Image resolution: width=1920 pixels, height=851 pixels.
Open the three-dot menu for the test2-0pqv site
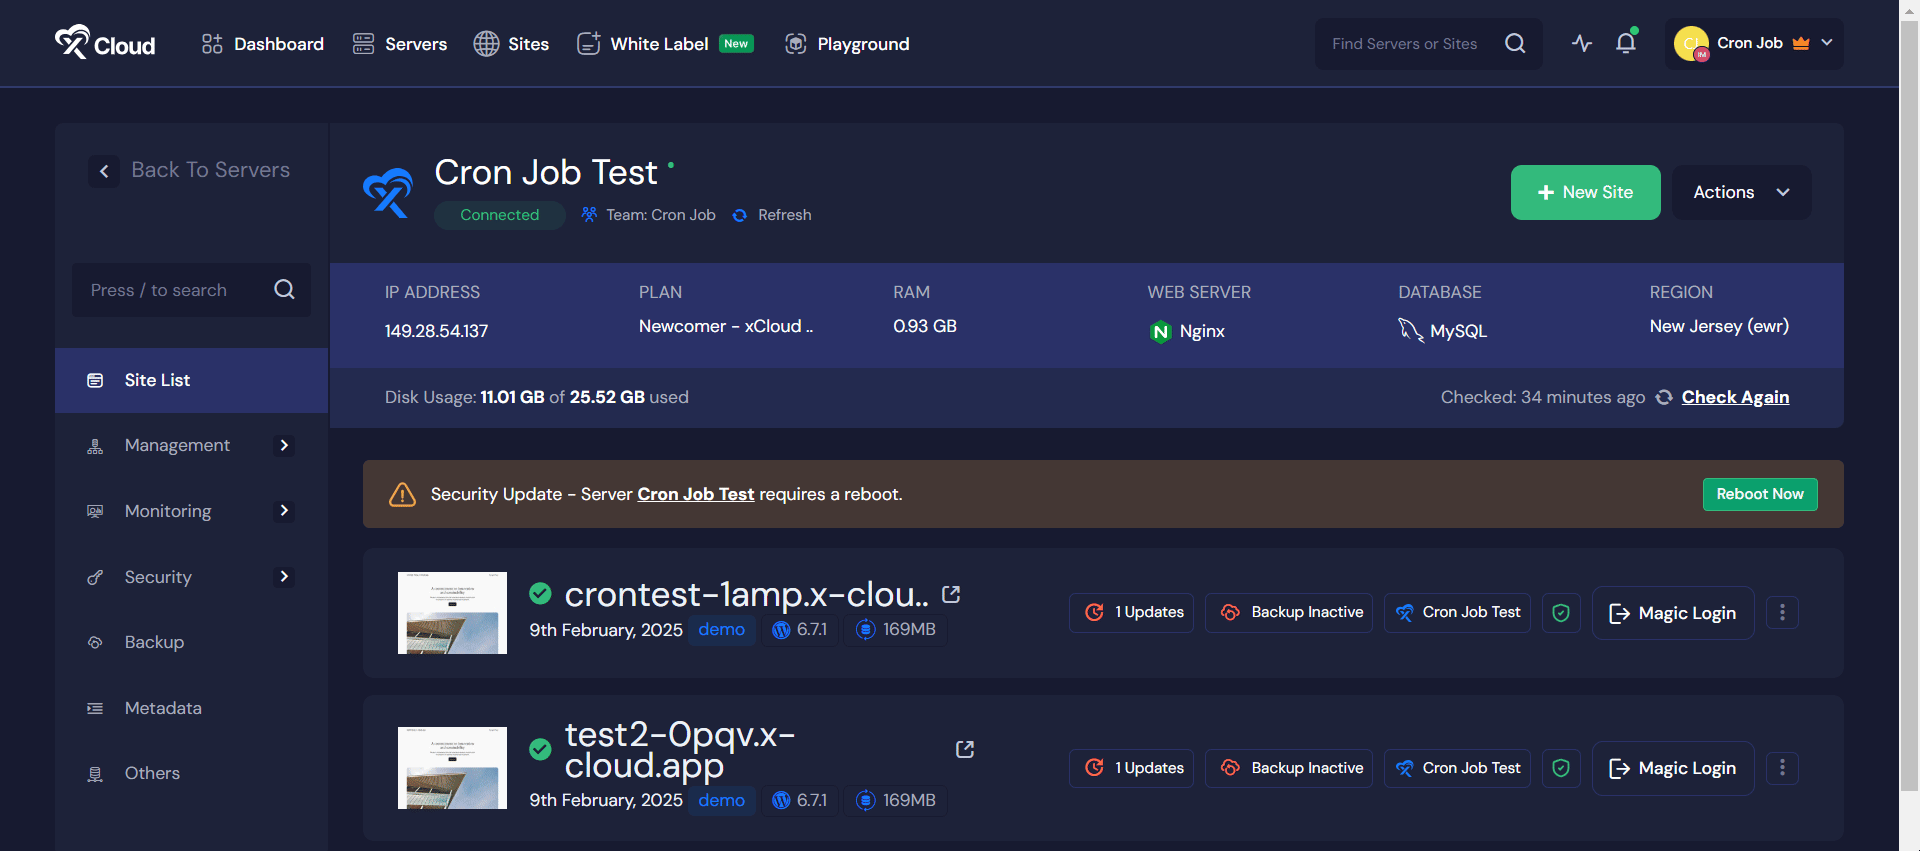point(1782,768)
